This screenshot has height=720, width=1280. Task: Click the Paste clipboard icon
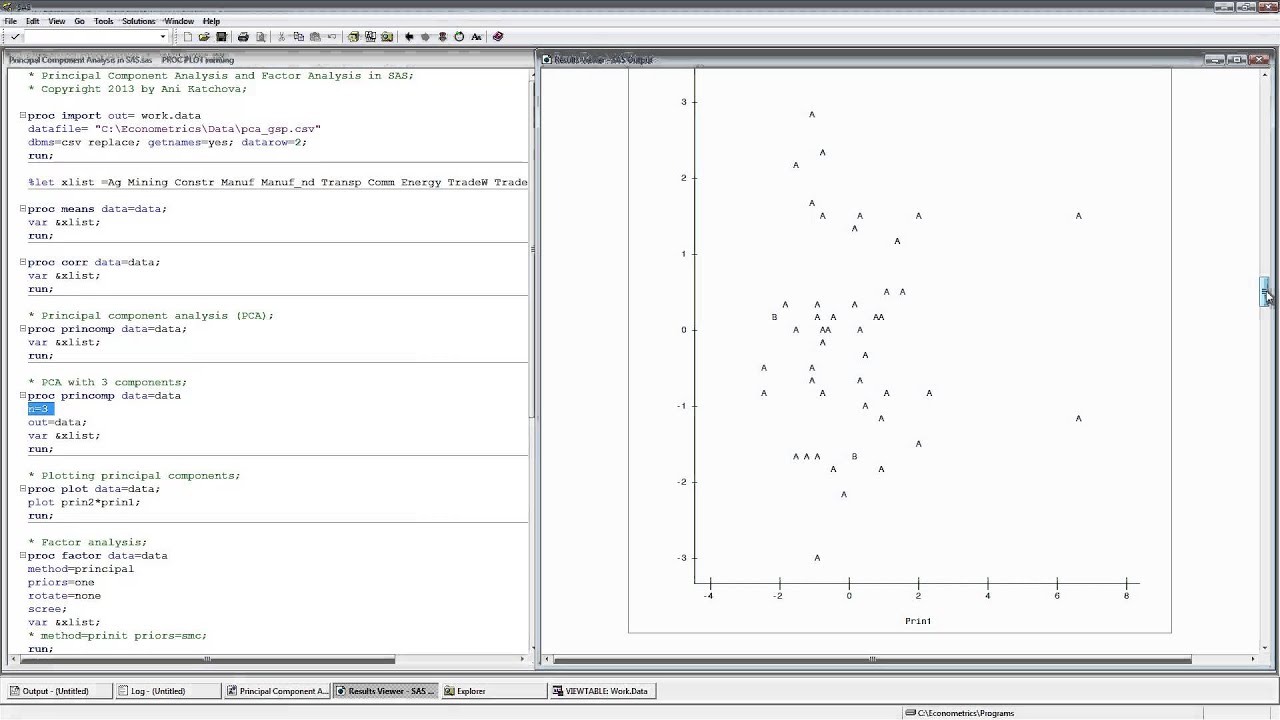point(315,37)
